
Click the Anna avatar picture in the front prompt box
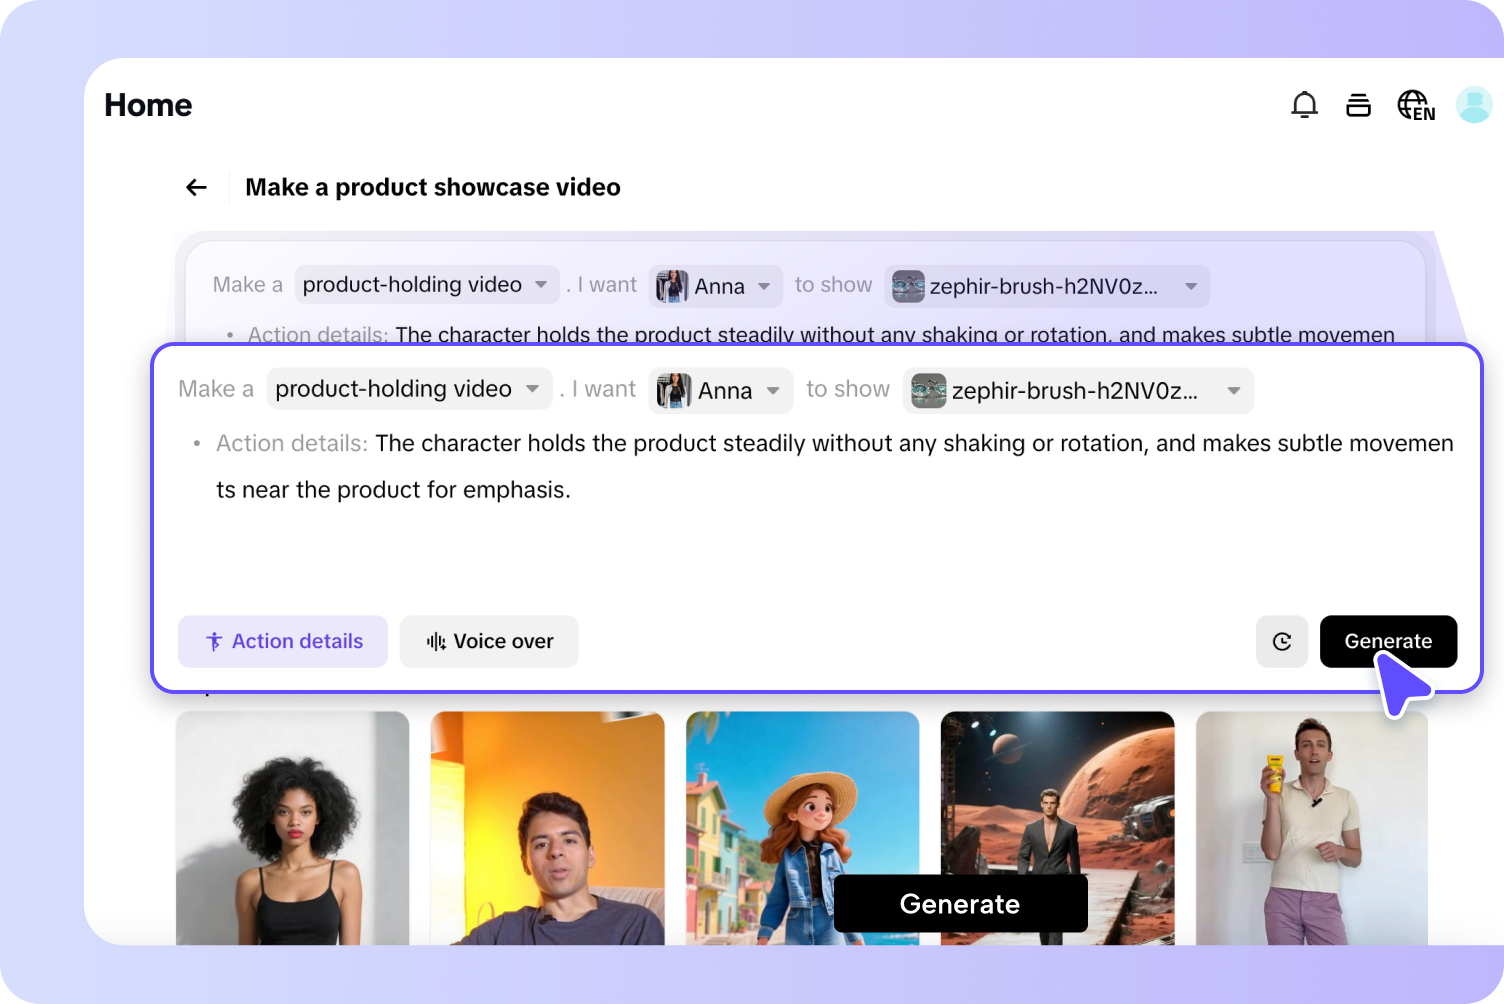point(674,391)
